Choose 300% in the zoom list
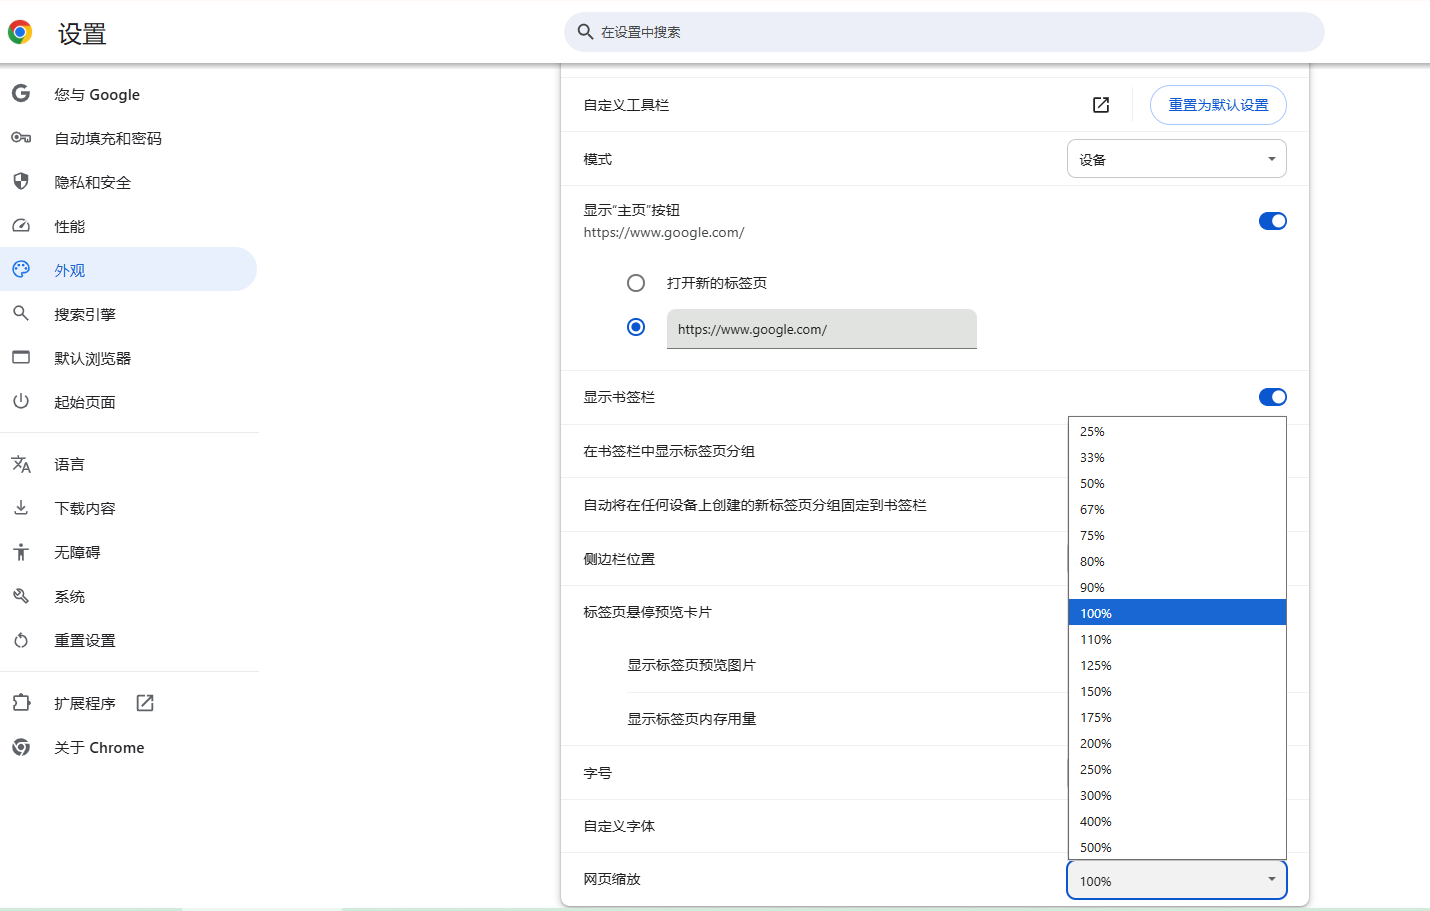This screenshot has width=1430, height=911. pyautogui.click(x=1177, y=795)
